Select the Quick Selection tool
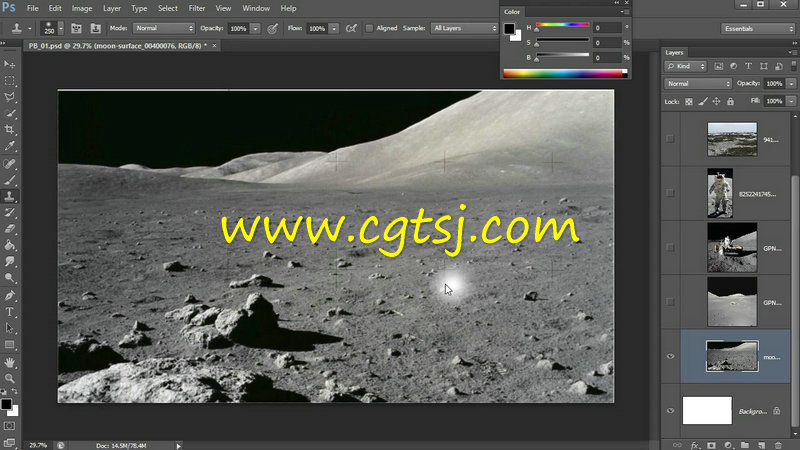This screenshot has width=800, height=450. point(9,113)
